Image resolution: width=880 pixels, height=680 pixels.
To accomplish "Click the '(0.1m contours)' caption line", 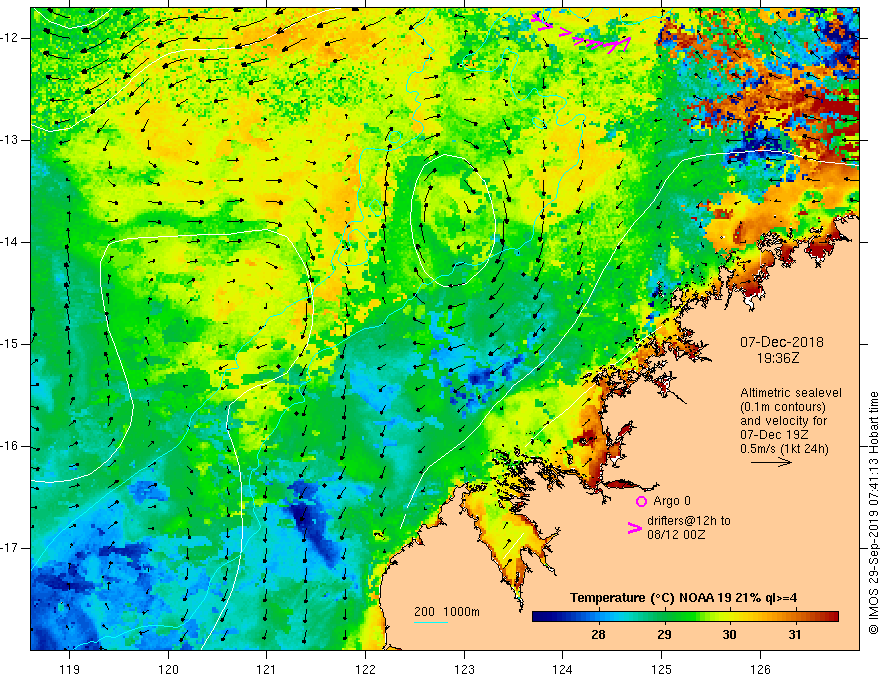I will [x=783, y=407].
